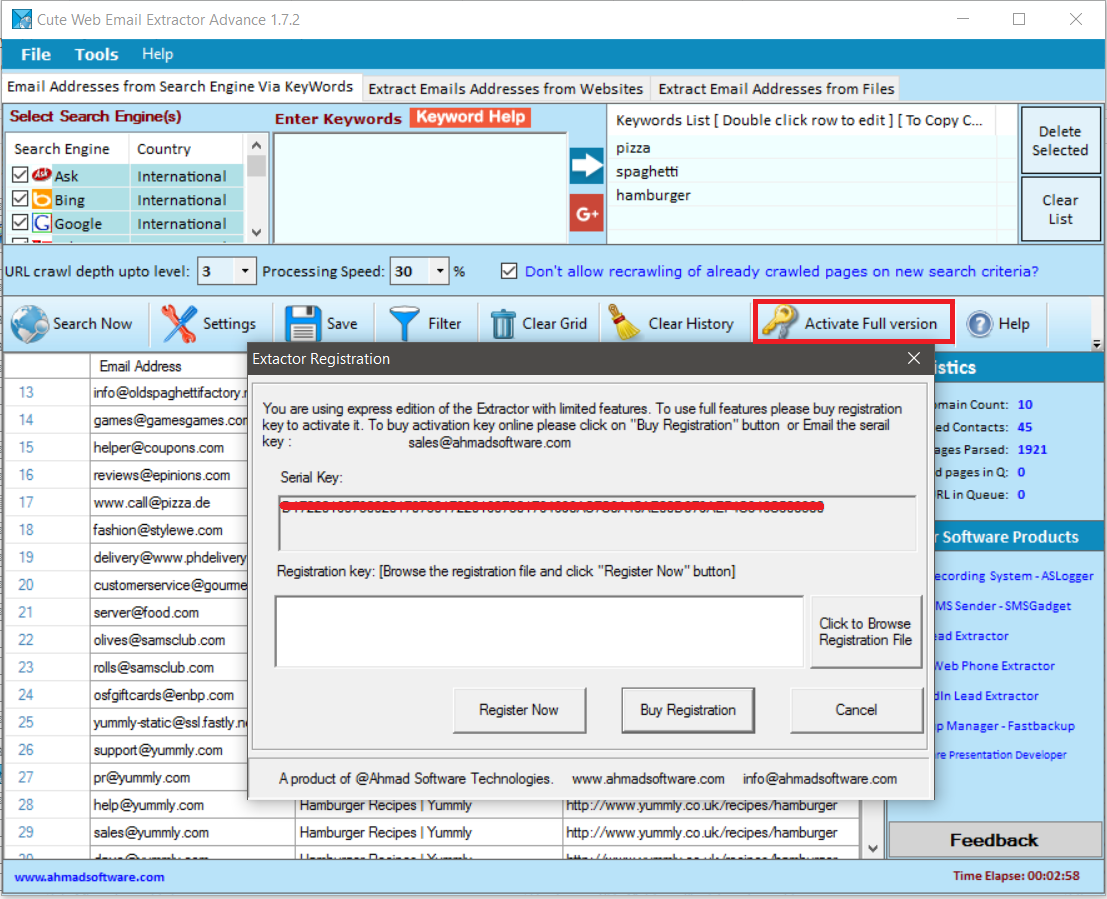
Task: Click the app icon in title bar
Action: pos(22,19)
